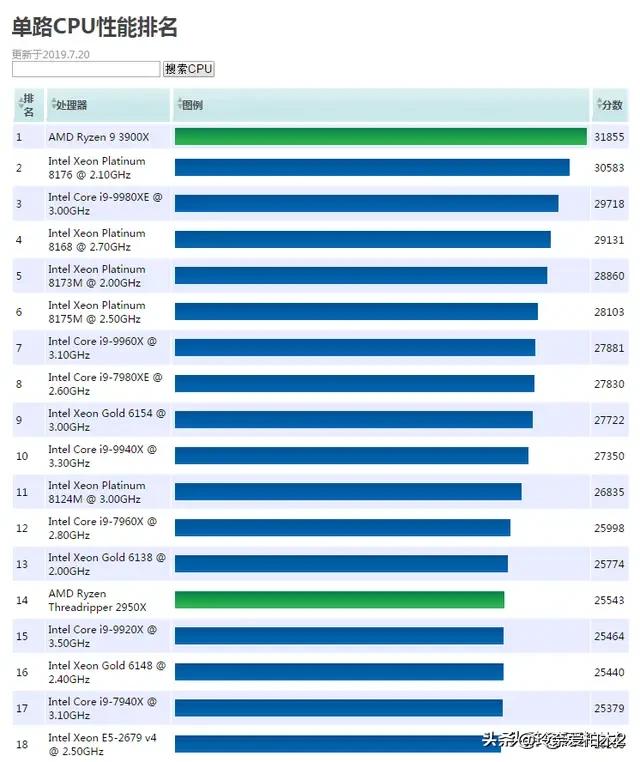Viewport: 640px width, 762px height.
Task: Click the green bar for Threadripper 2950X
Action: [x=339, y=600]
